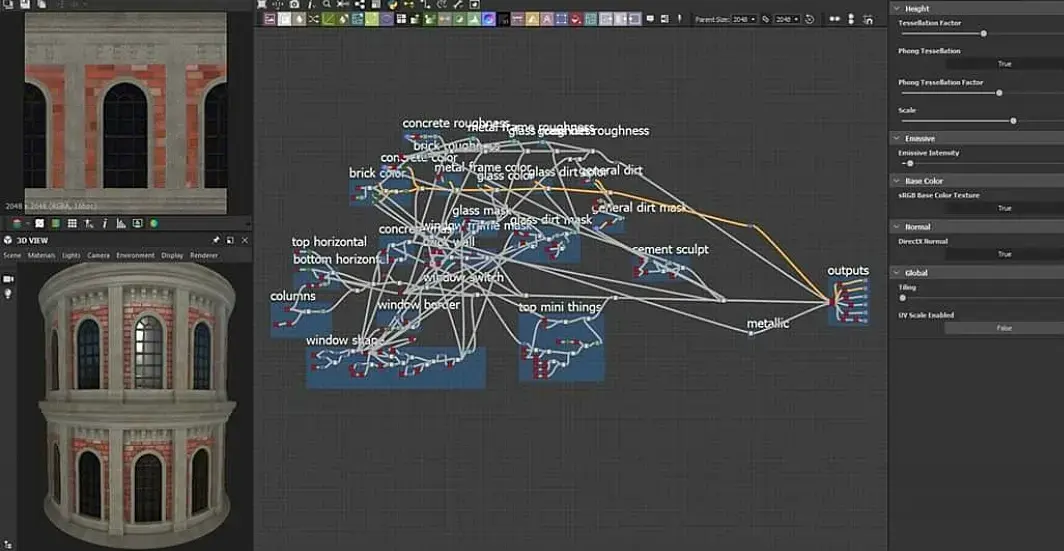
Task: Add the Levels green node from toolbar
Action: pyautogui.click(x=474, y=19)
